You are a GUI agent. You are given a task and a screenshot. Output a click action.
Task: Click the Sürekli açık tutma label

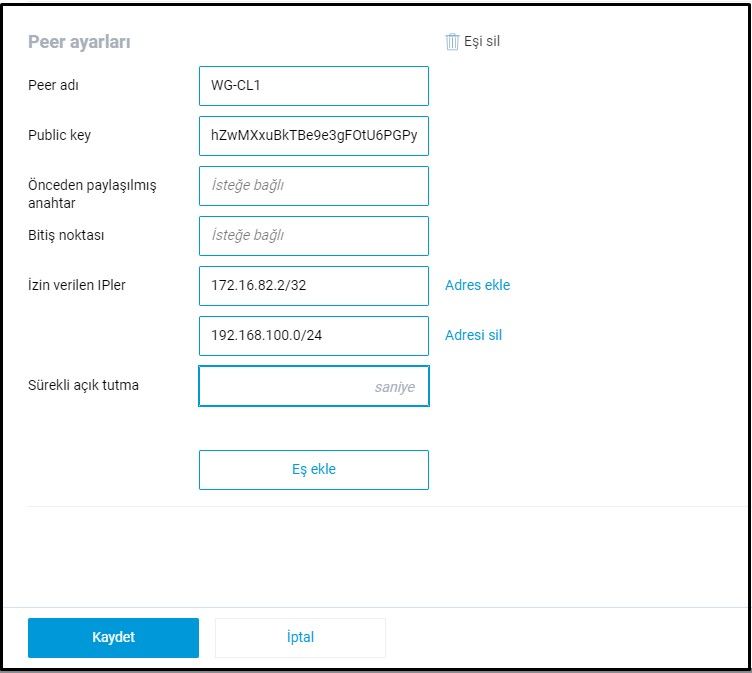click(83, 385)
